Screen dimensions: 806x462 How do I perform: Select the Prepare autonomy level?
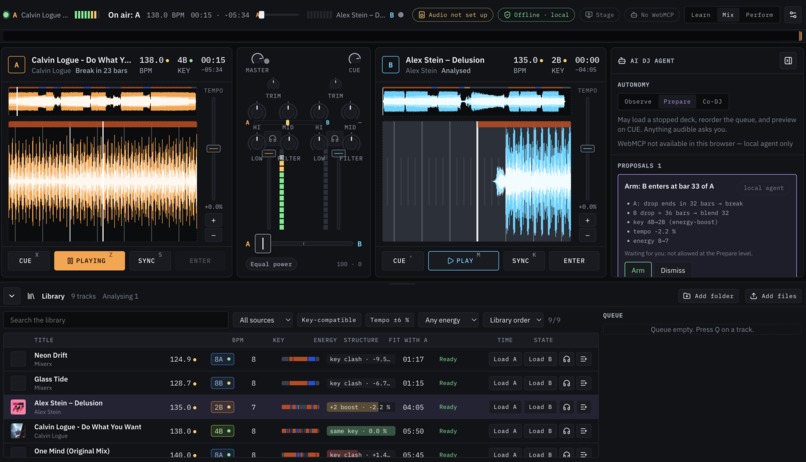pos(676,102)
